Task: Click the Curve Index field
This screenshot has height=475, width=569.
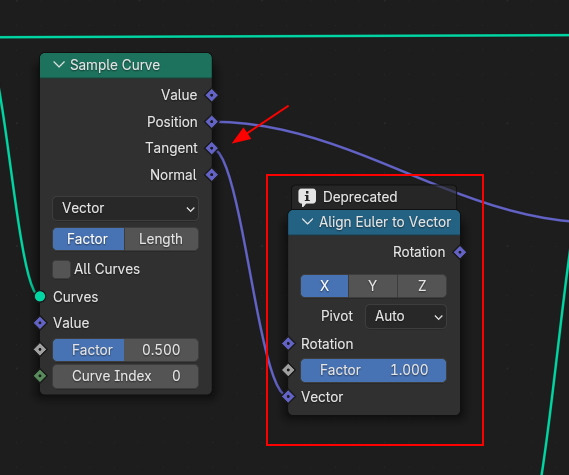Action: pos(126,376)
